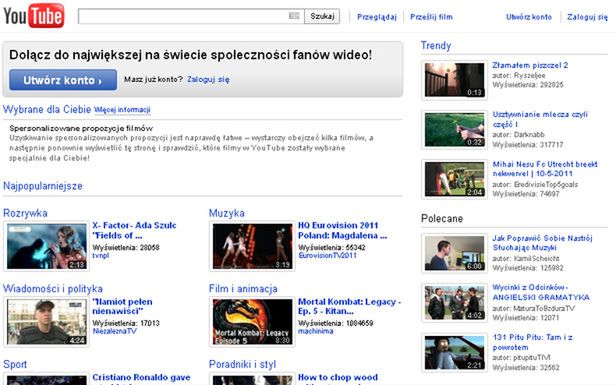Open 131 Pitu Pitu: Tam i z powrotem link

tap(532, 342)
